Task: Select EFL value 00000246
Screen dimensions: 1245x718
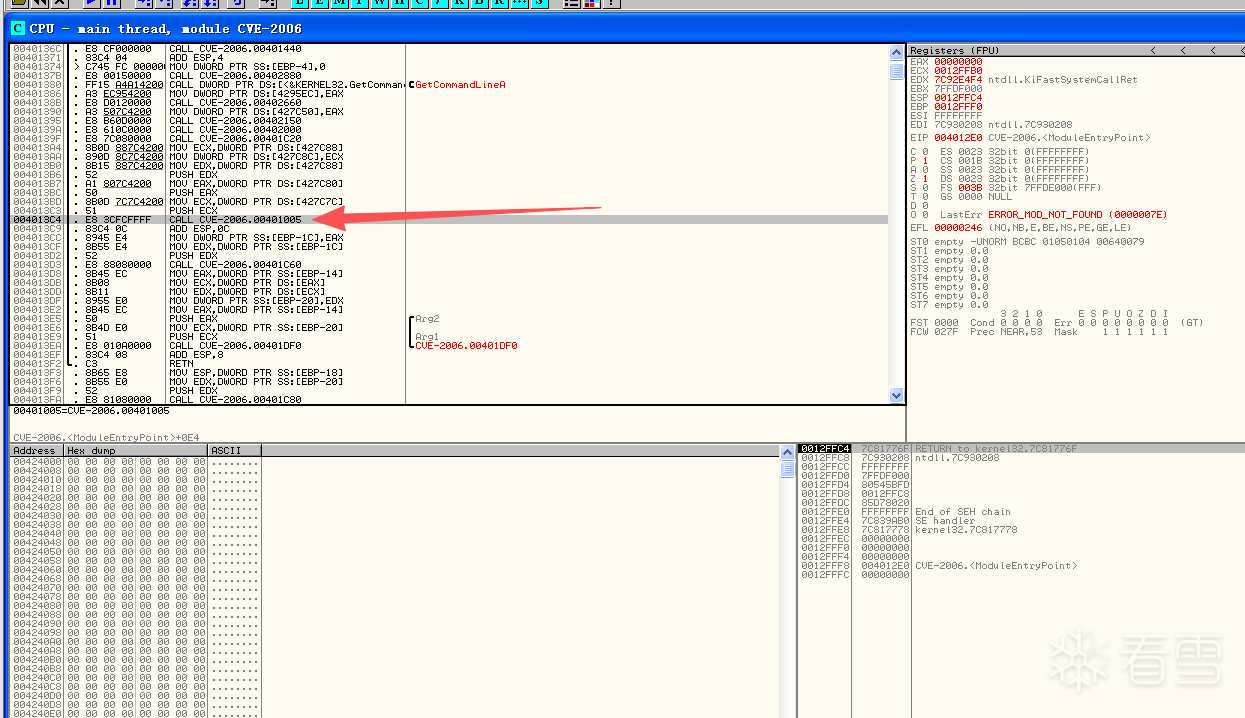Action: tap(958, 228)
